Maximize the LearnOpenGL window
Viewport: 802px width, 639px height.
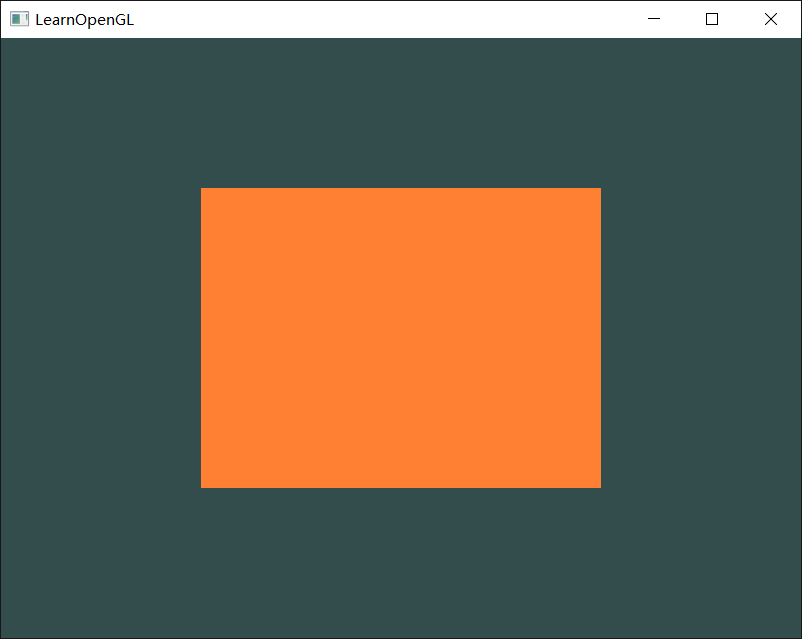712,19
